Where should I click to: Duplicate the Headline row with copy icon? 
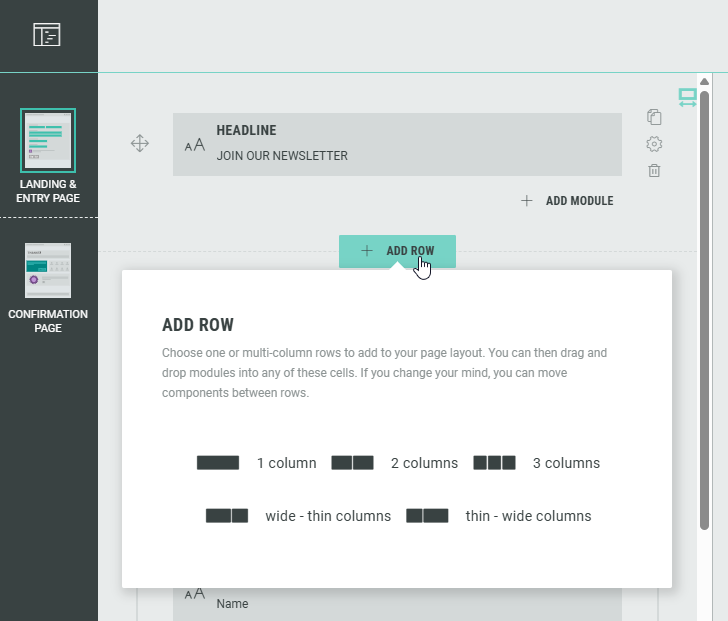654,117
